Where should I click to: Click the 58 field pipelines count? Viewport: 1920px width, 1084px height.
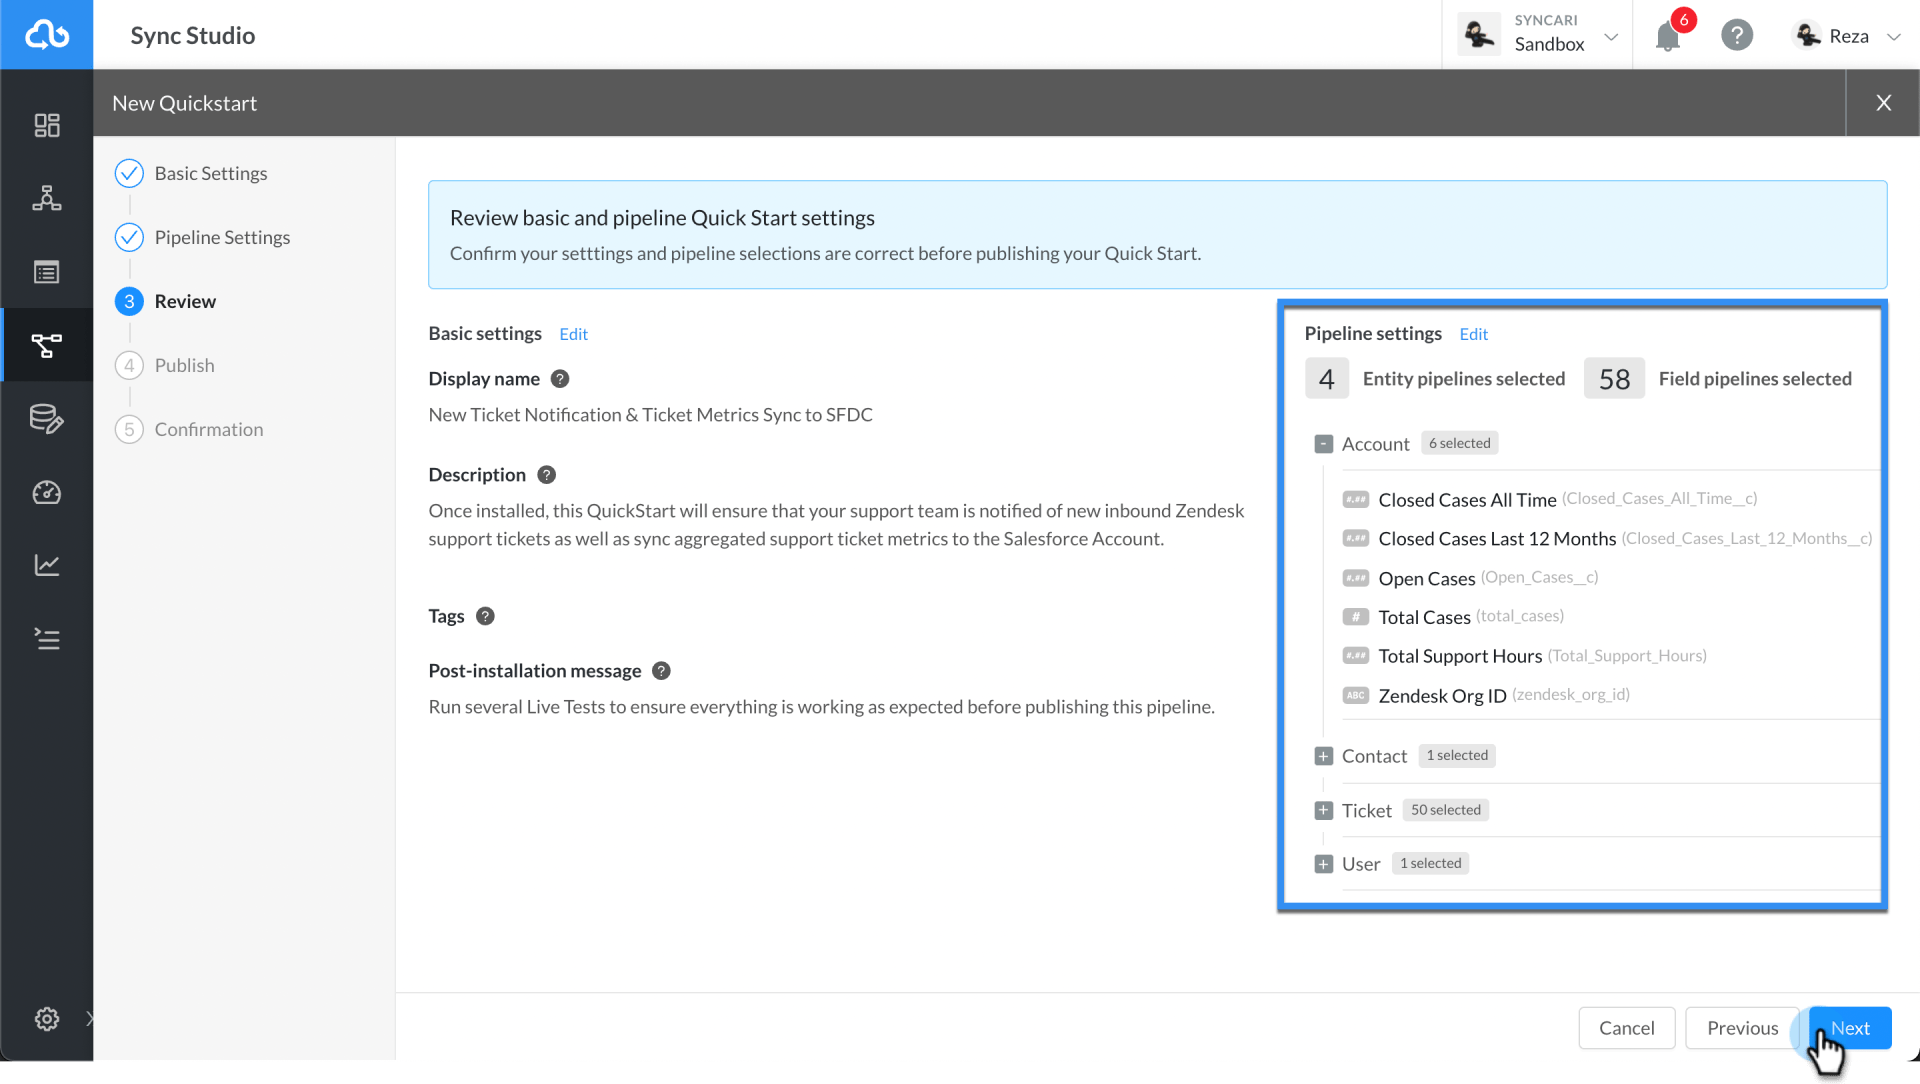[1614, 379]
